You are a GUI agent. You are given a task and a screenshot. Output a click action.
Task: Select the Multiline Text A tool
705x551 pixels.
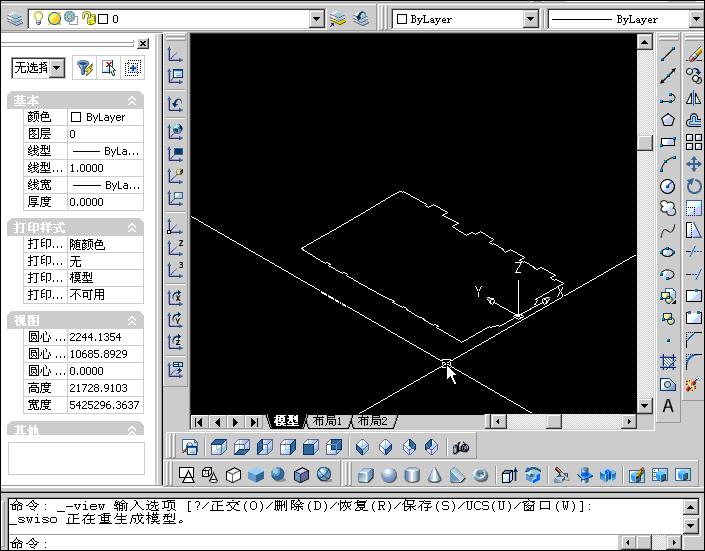tap(668, 406)
